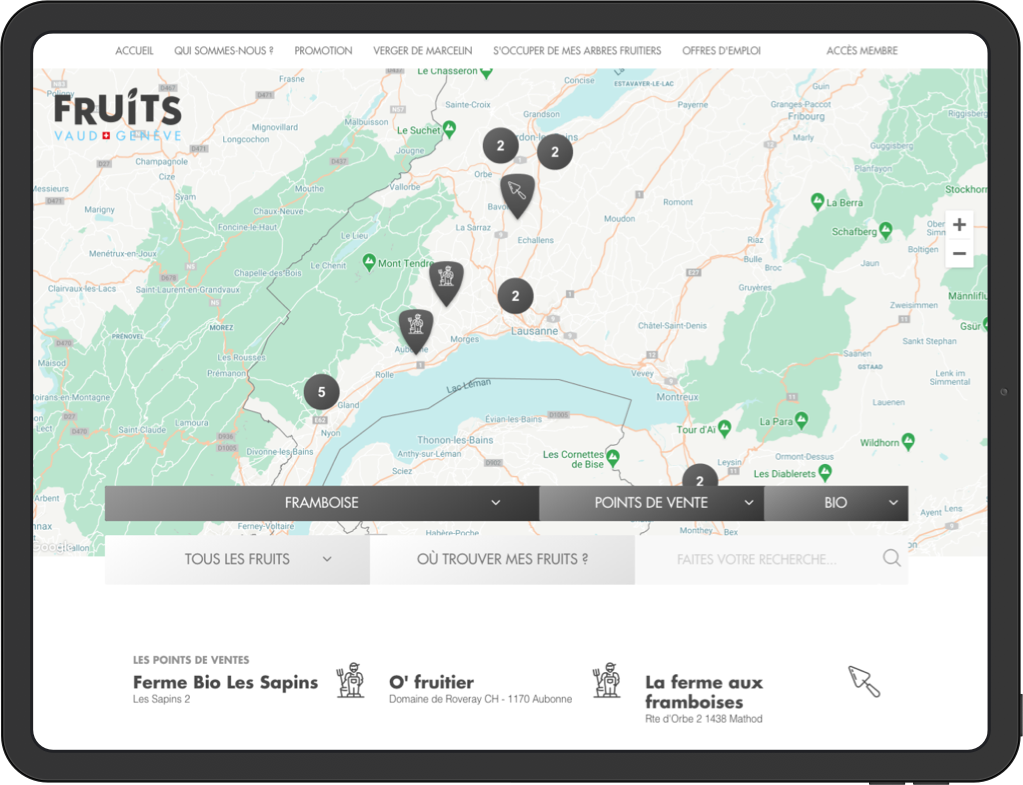Click the Tour d'Aï peak marker
1023x785 pixels.
[724, 429]
